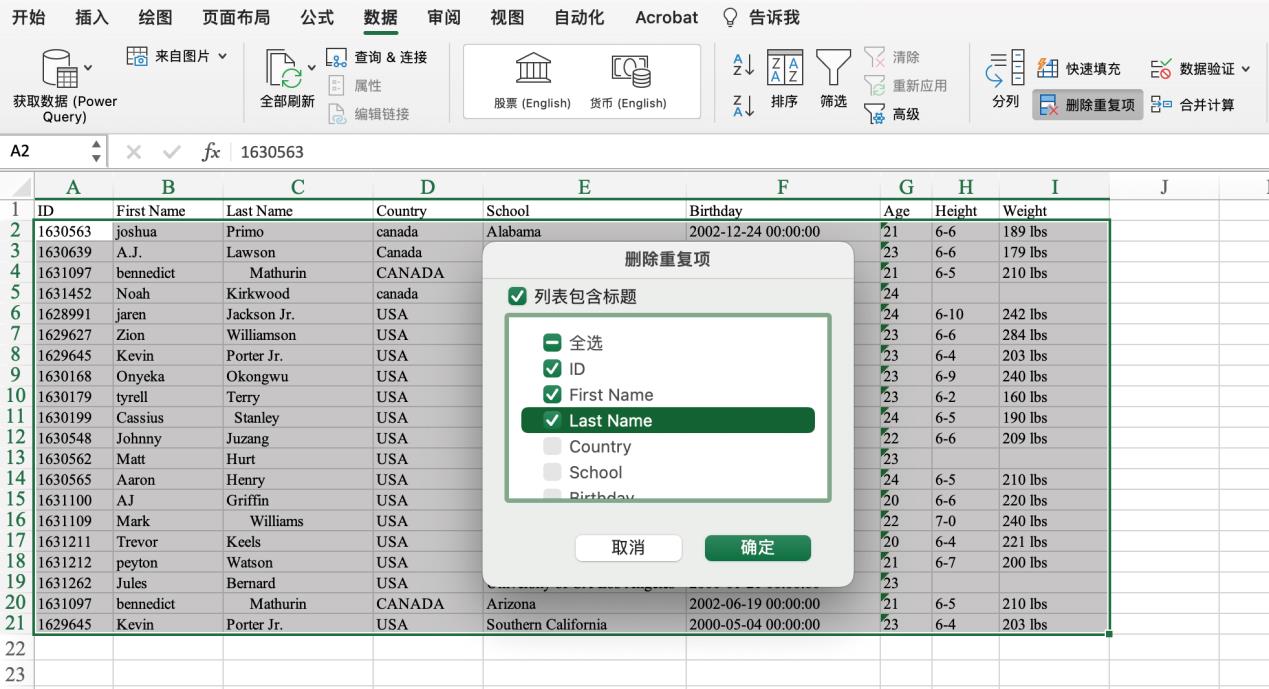Enable the Country column checkbox
The width and height of the screenshot is (1269, 689).
click(552, 447)
